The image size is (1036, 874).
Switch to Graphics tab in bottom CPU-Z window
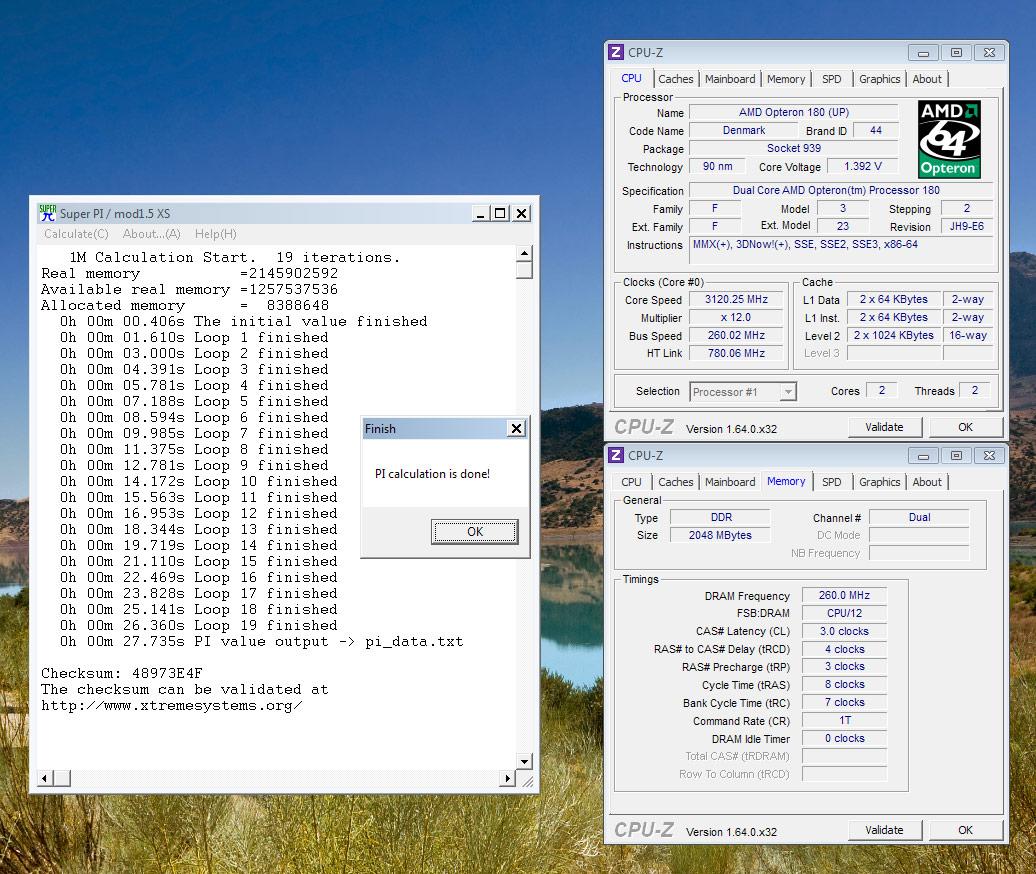pos(879,482)
